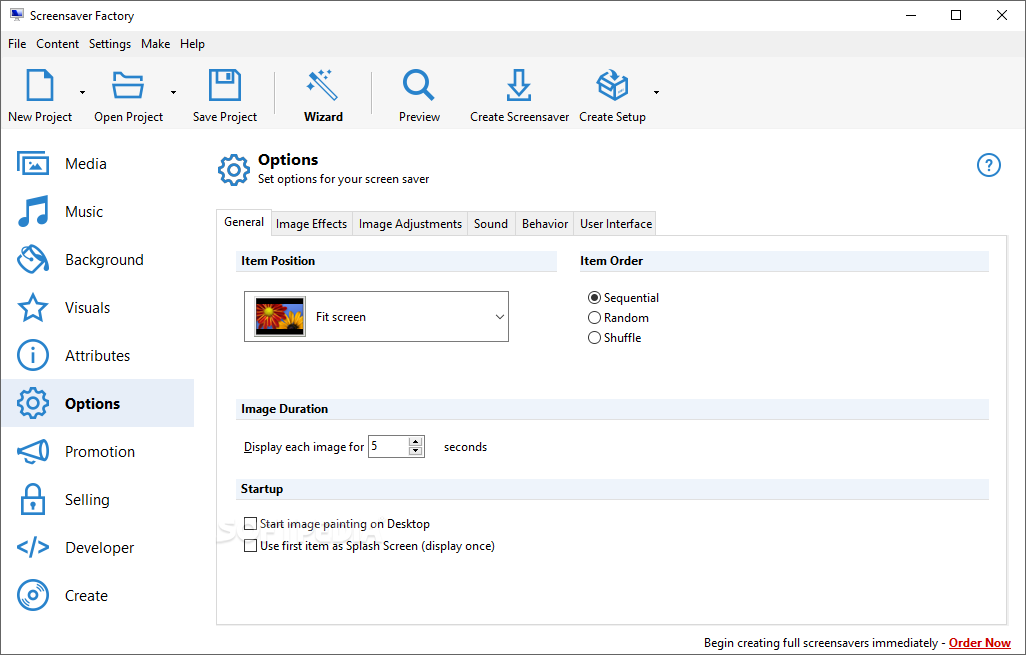Switch to the Image Adjustments tab

[410, 224]
